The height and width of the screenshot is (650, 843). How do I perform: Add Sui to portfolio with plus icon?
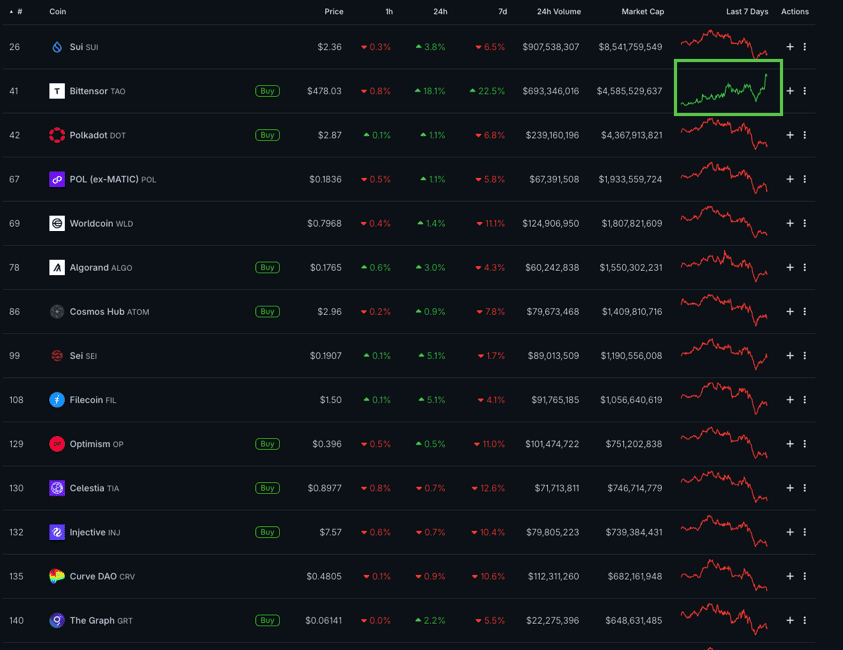click(x=790, y=47)
